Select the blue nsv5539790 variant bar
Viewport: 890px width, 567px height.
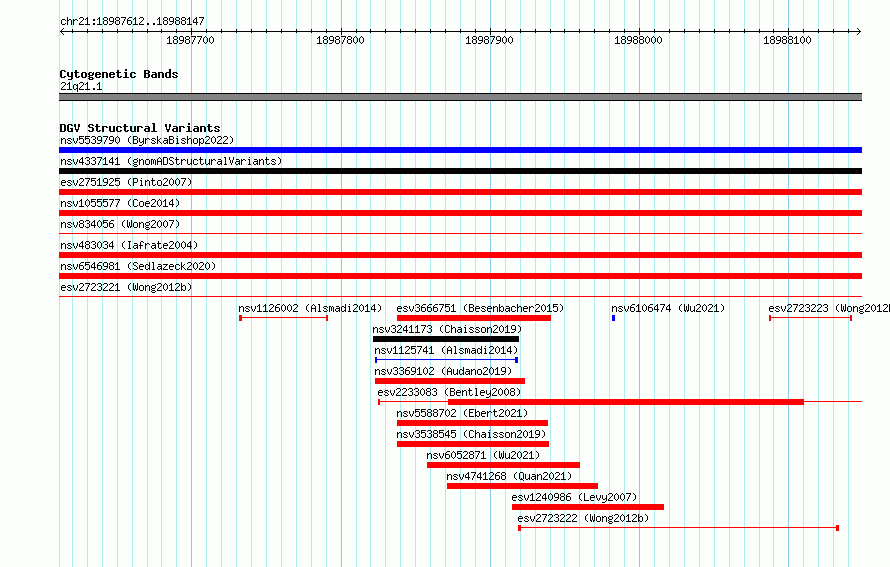click(x=460, y=150)
